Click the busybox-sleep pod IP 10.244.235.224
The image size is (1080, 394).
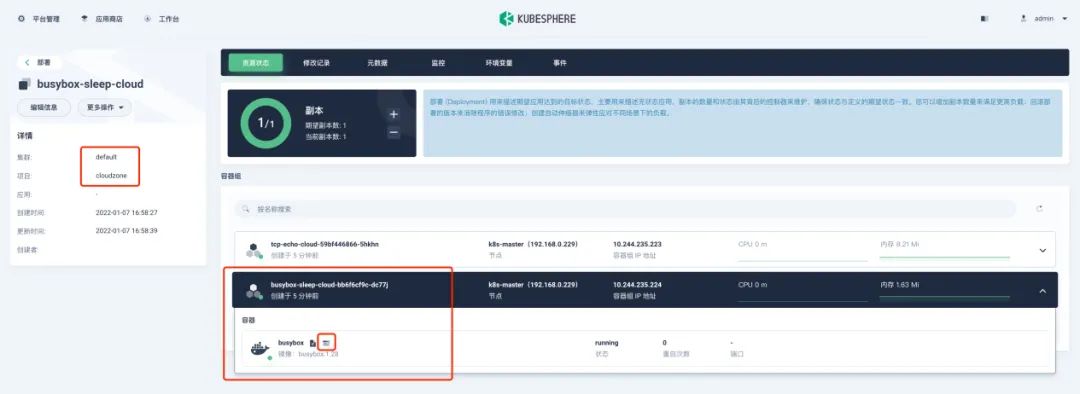(638, 284)
